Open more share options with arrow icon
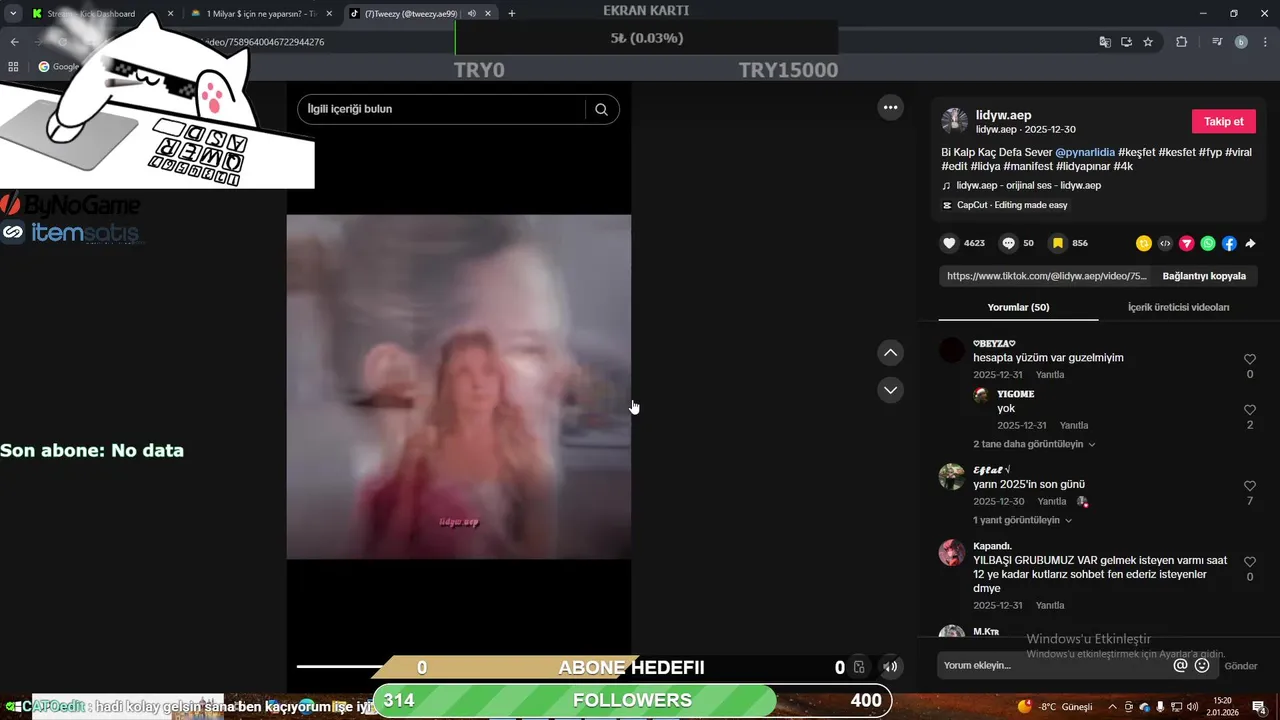This screenshot has height=720, width=1280. click(1250, 243)
